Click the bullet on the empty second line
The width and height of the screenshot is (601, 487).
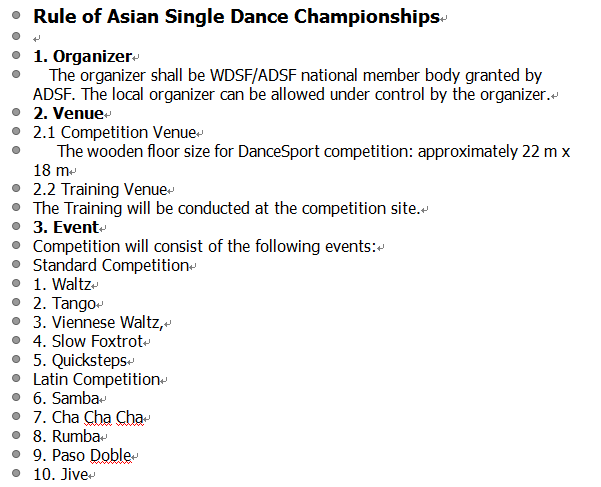[x=16, y=36]
